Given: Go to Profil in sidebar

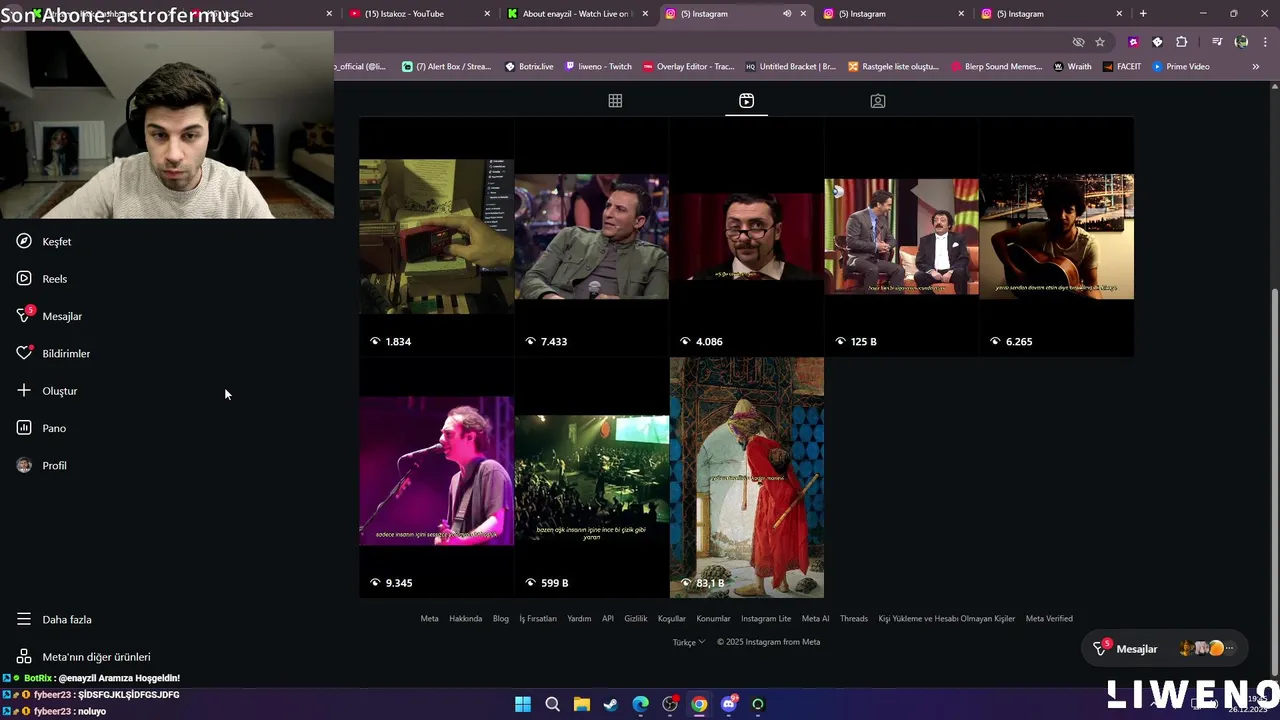Looking at the screenshot, I should [41, 466].
